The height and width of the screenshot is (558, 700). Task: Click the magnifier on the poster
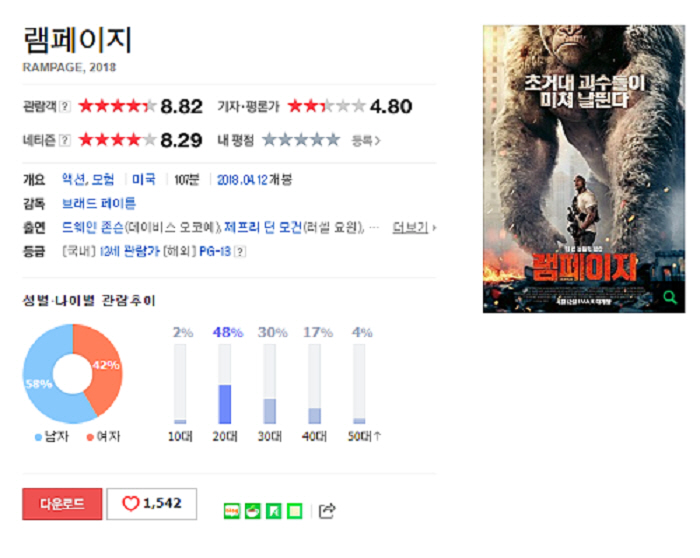pos(670,297)
